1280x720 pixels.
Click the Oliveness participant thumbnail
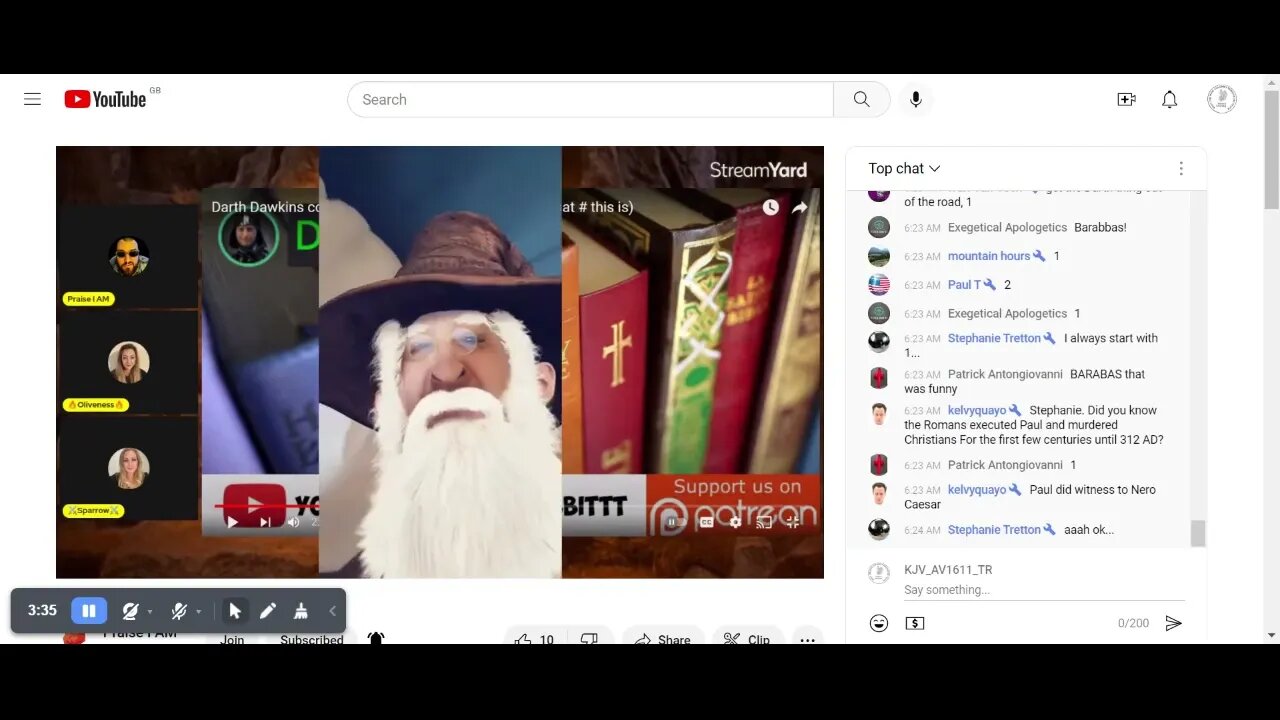(x=128, y=362)
